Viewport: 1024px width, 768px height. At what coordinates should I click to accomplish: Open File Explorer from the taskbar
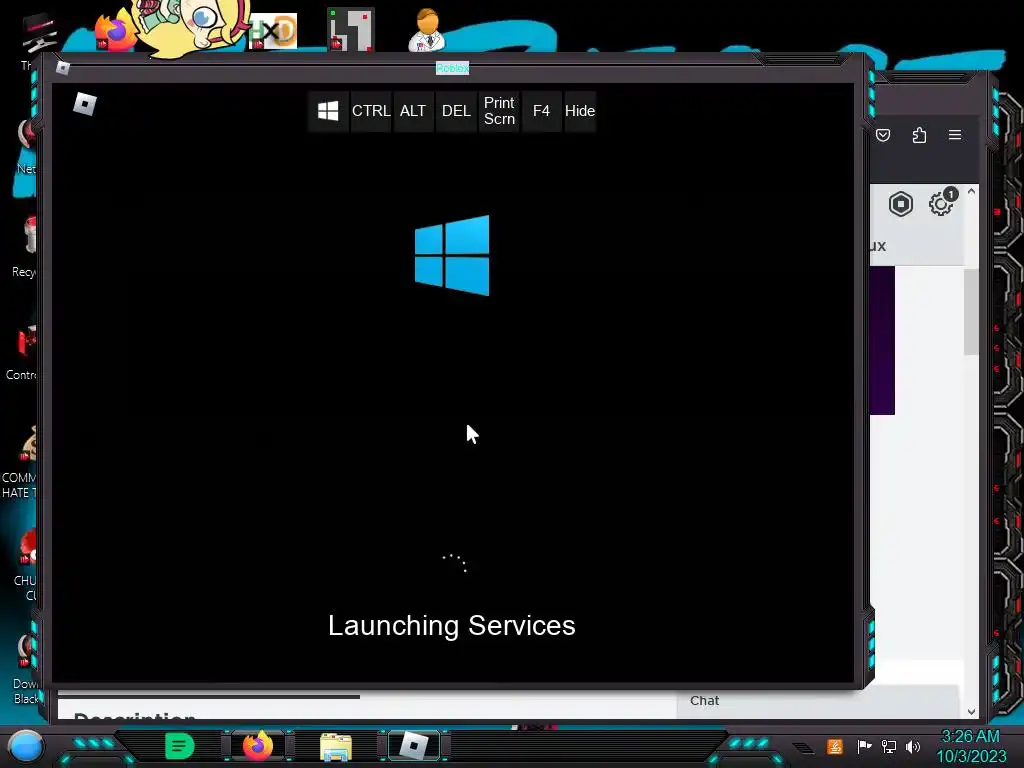[336, 746]
